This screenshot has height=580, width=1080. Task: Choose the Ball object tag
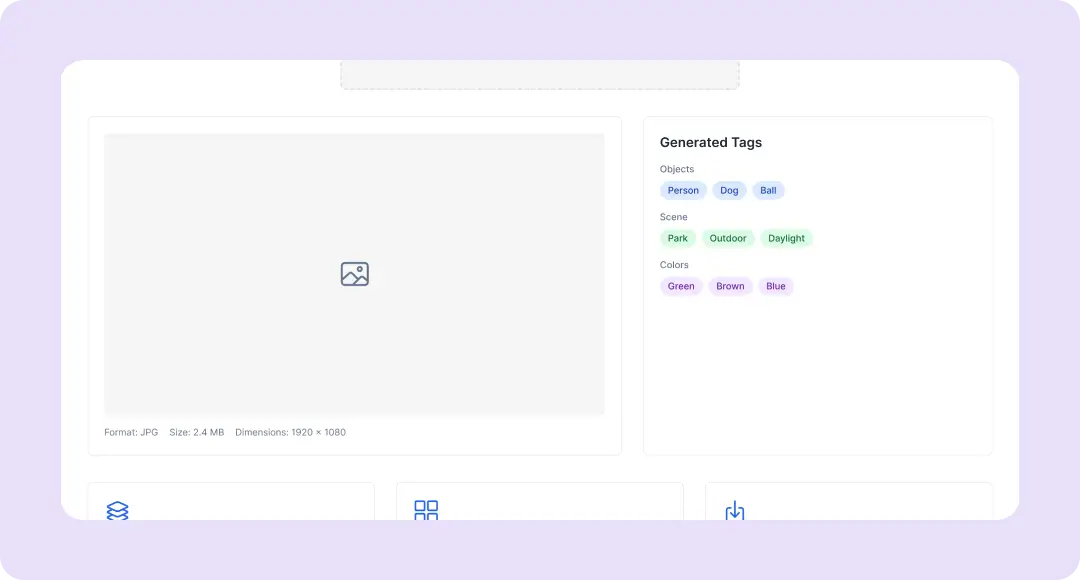(x=768, y=190)
